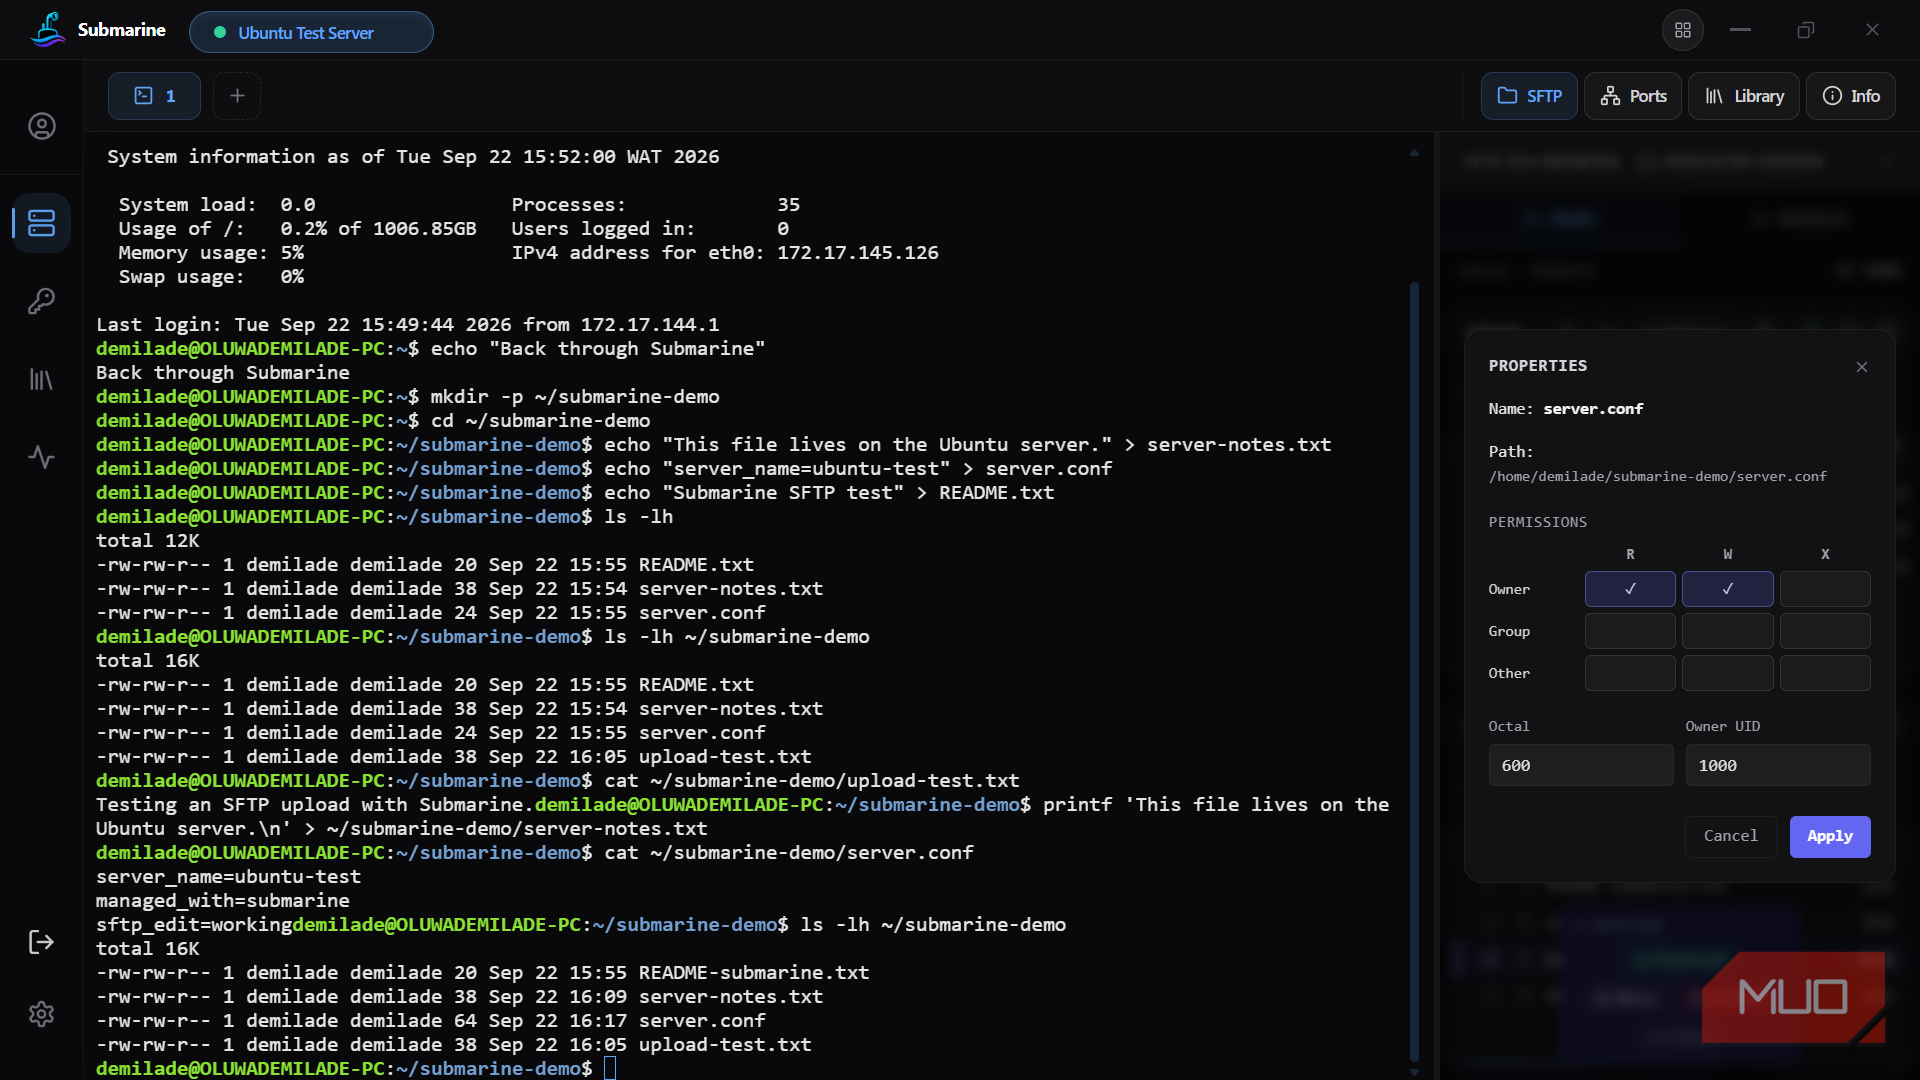This screenshot has height=1080, width=1920.
Task: Apply the permission changes
Action: pos(1829,836)
